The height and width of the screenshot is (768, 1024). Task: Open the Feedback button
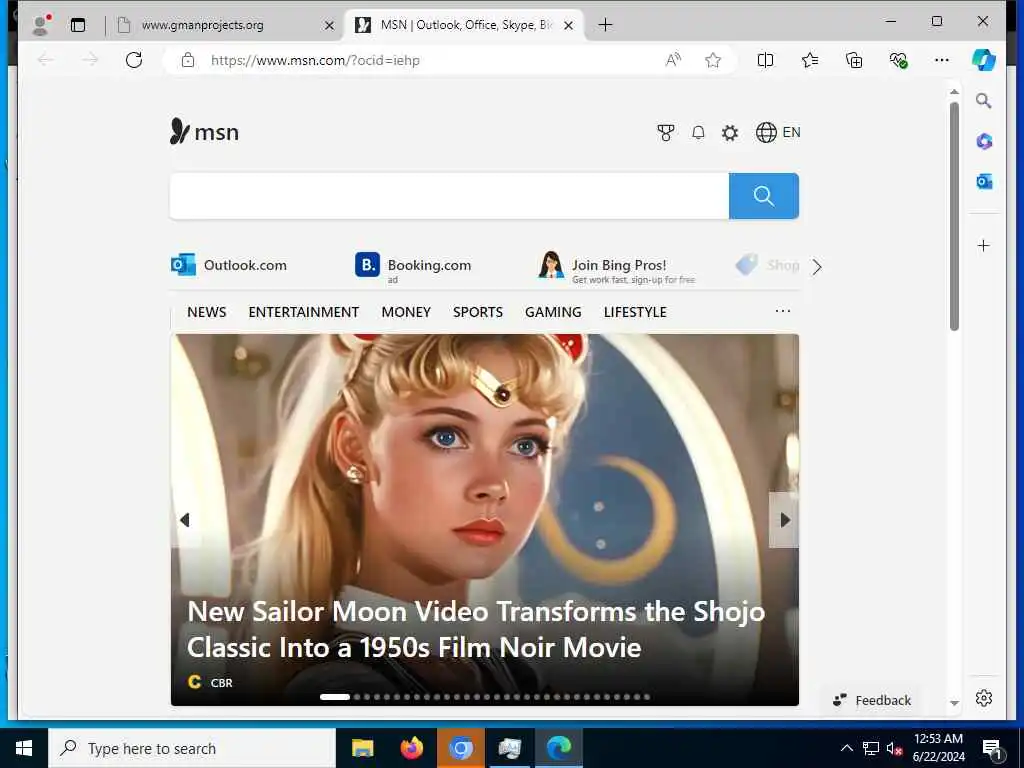click(871, 700)
